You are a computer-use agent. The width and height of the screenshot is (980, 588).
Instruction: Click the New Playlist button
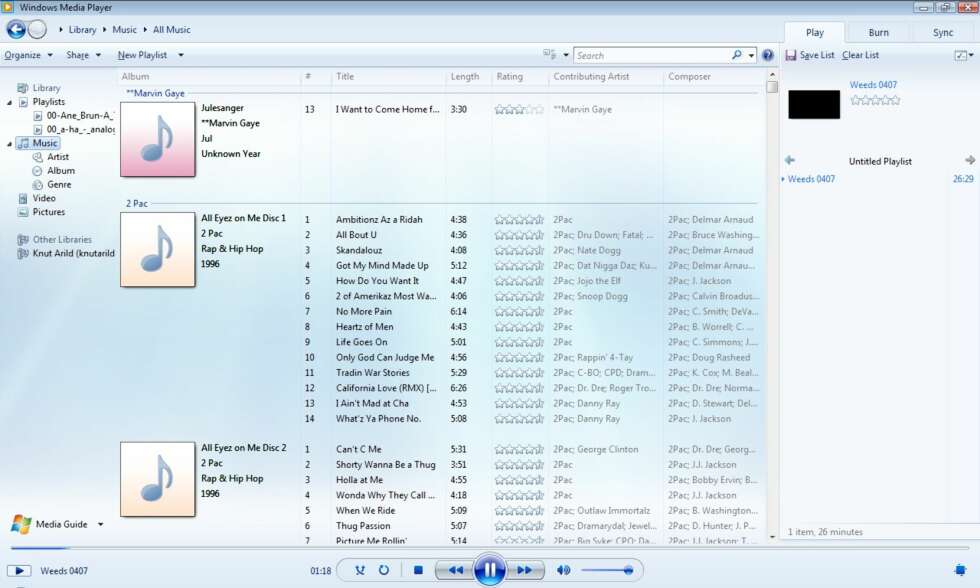(x=142, y=55)
